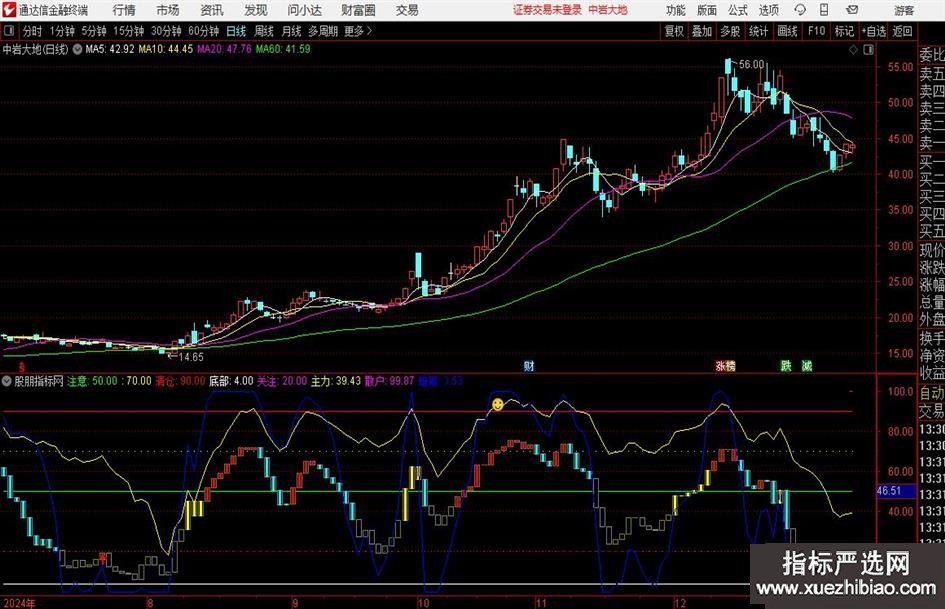Open the 选项 menu
Image resolution: width=945 pixels, height=609 pixels.
[x=768, y=10]
